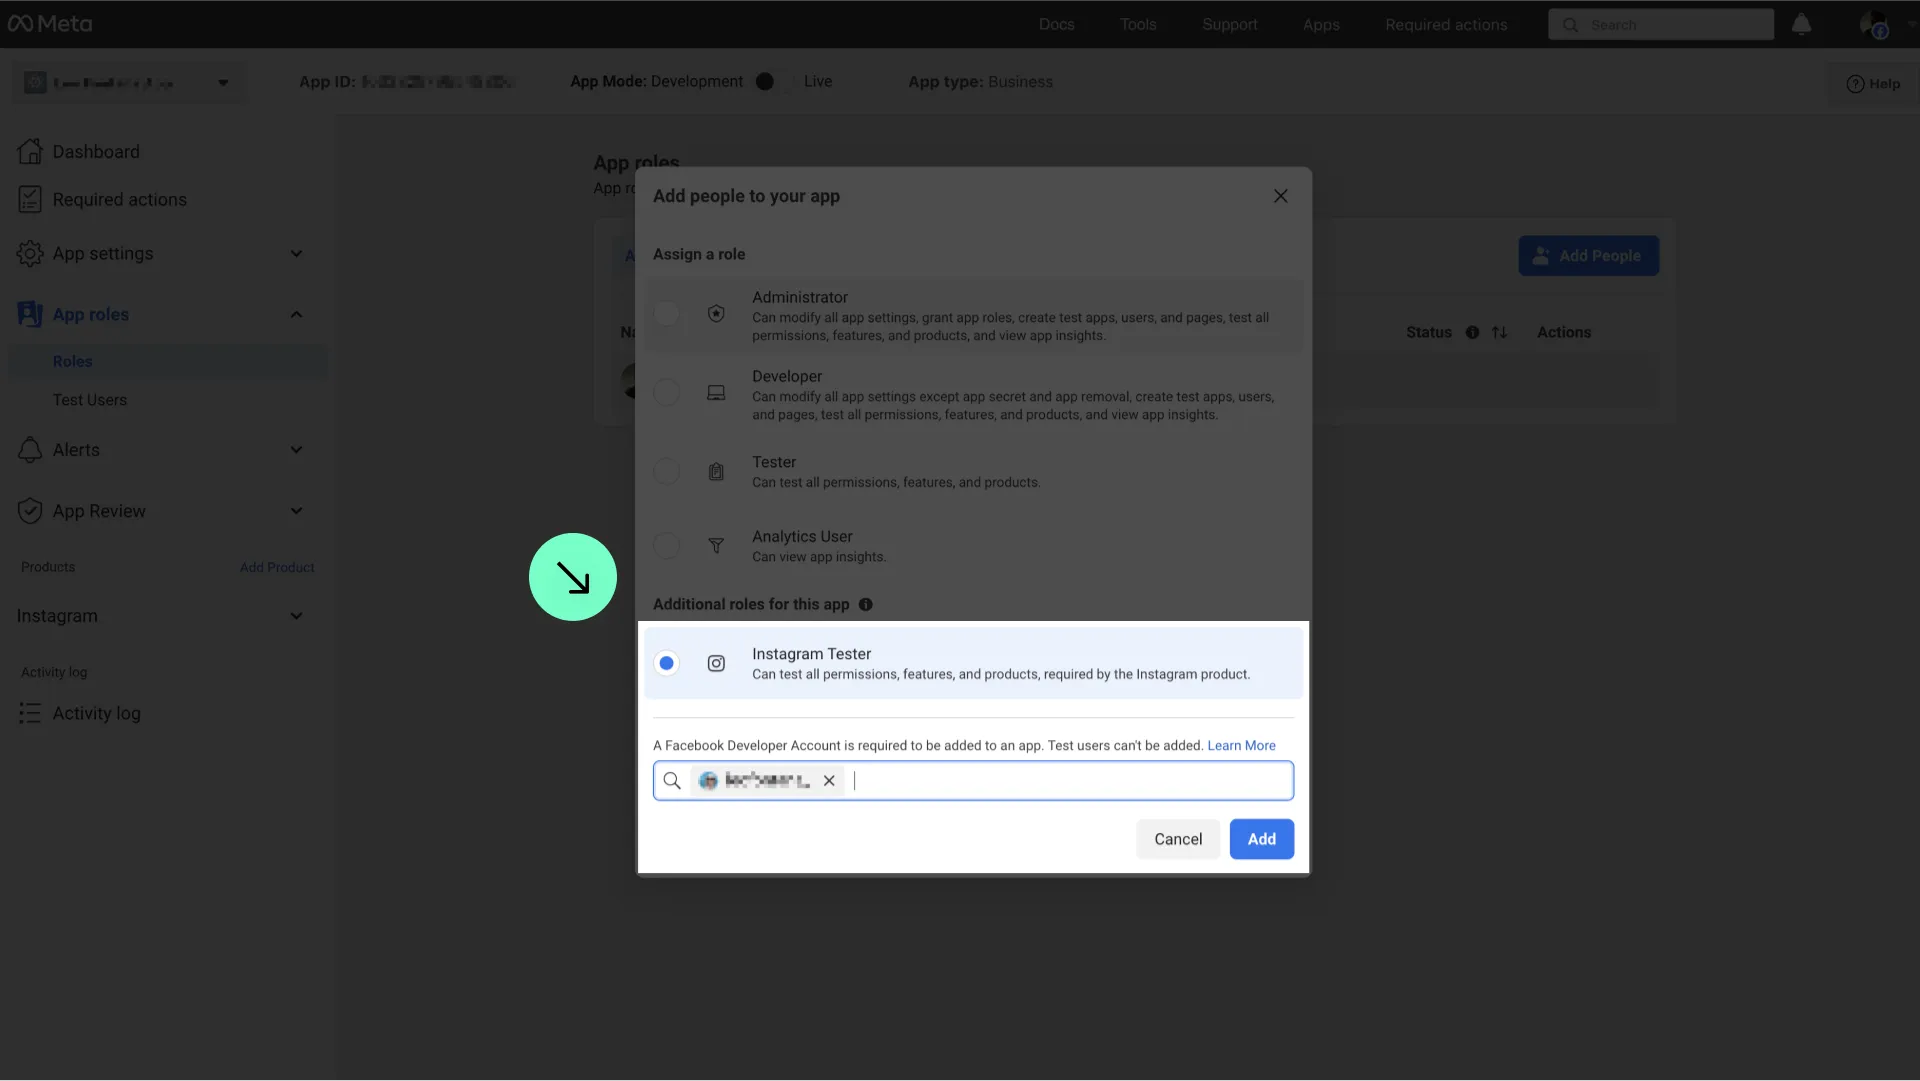The width and height of the screenshot is (1920, 1081).
Task: Click the Tester clipboard role icon
Action: tap(716, 471)
